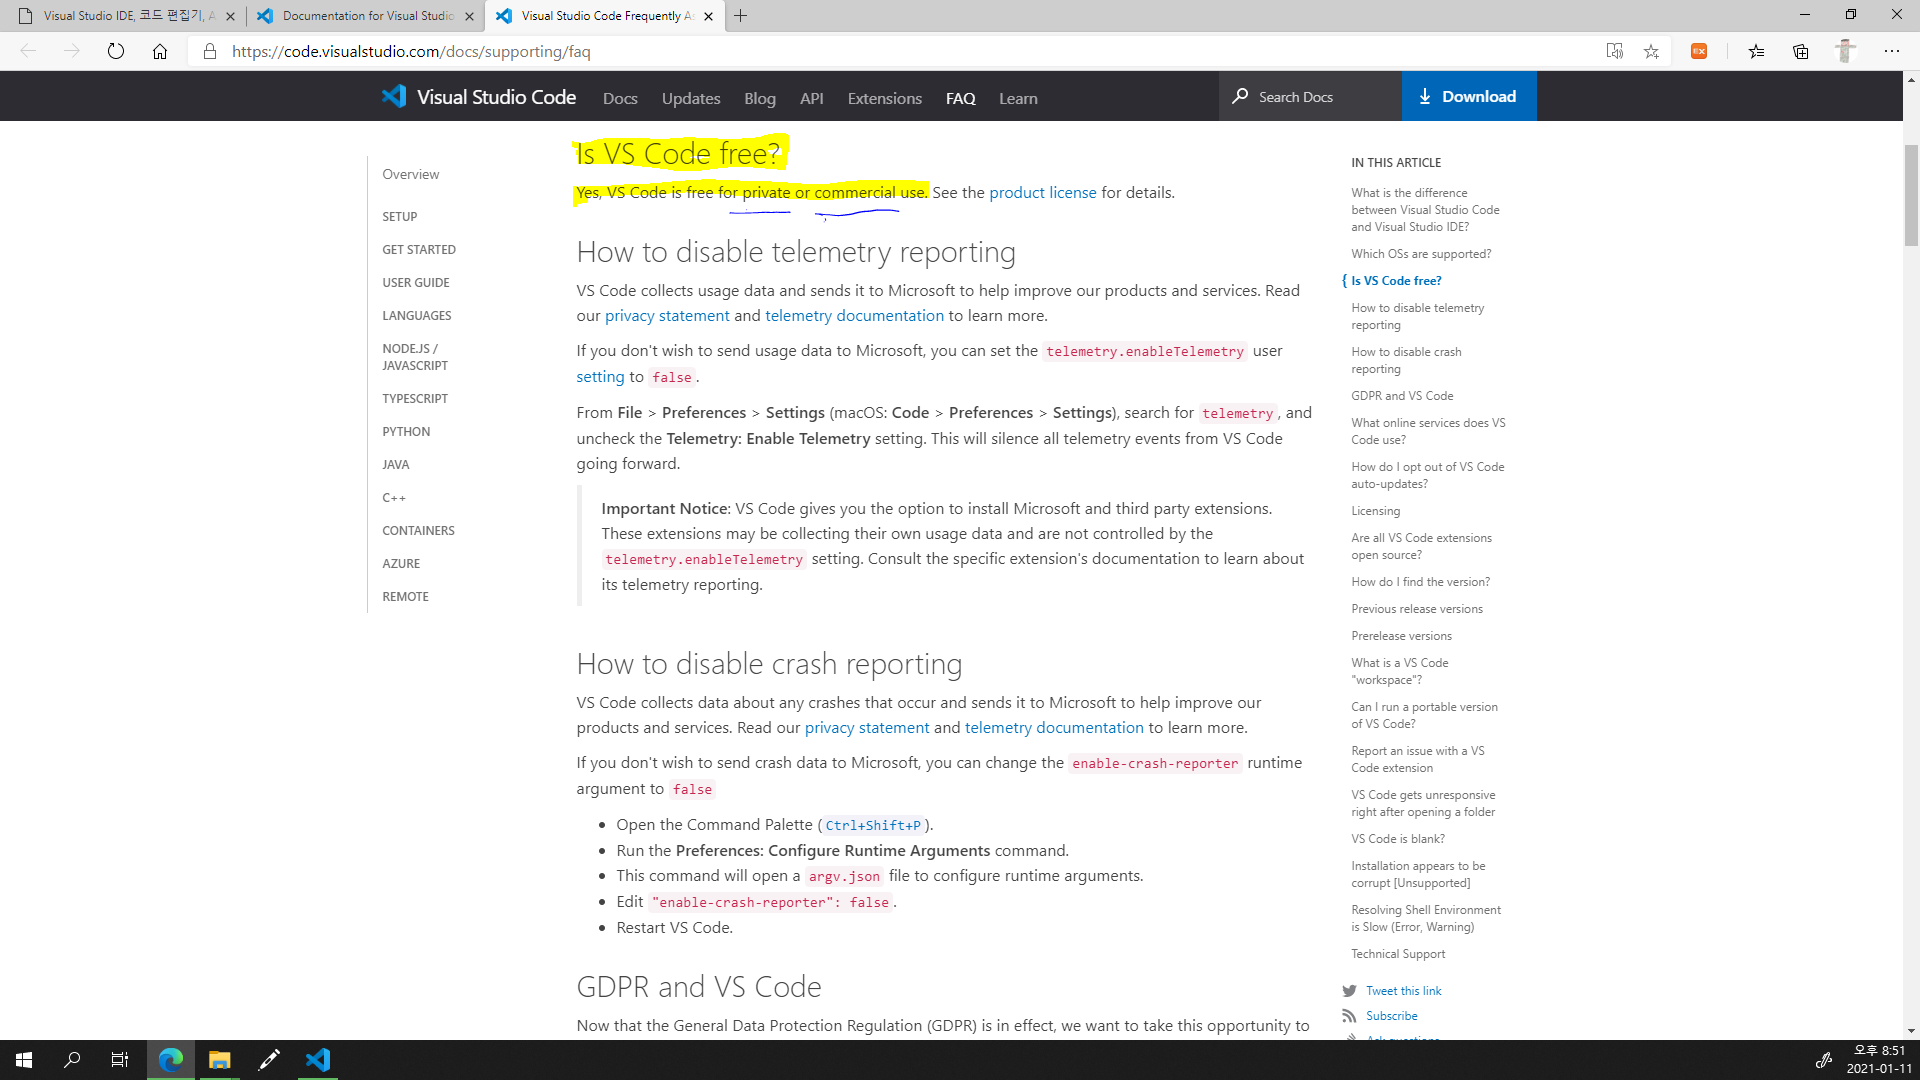Image resolution: width=1920 pixels, height=1080 pixels.
Task: Click the immersive reader icon in address bar
Action: tap(1614, 51)
